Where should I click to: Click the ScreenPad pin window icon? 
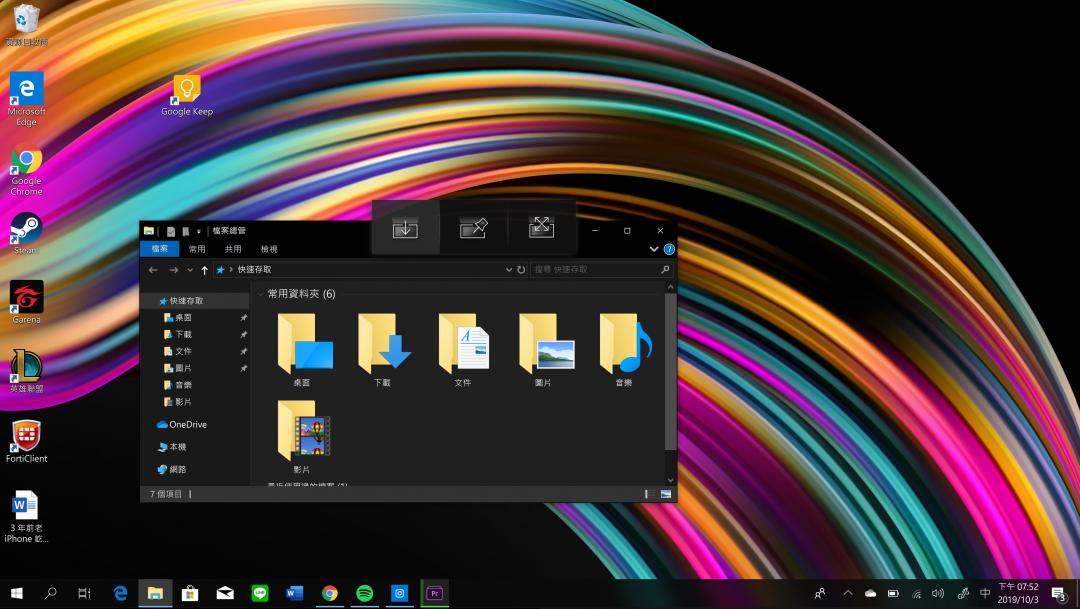pos(473,228)
